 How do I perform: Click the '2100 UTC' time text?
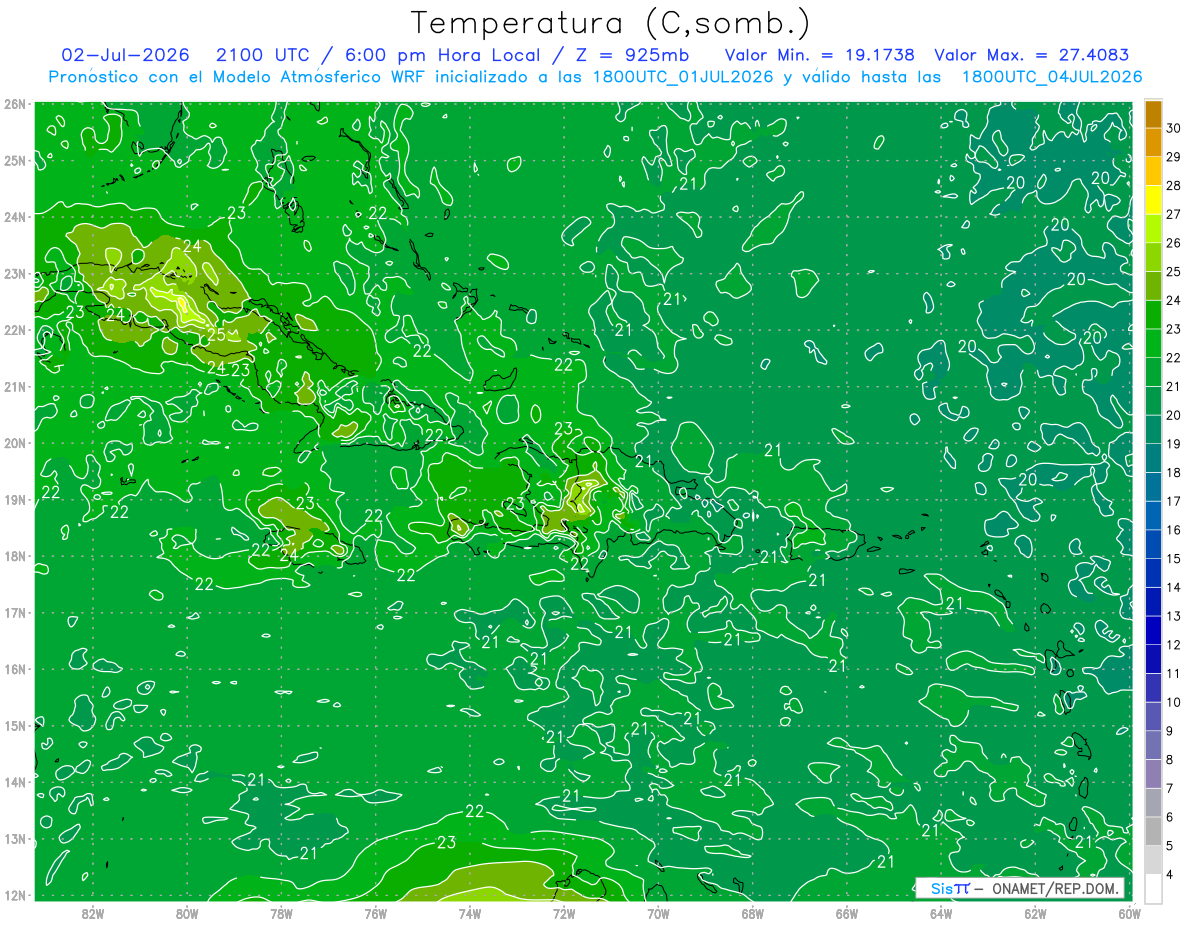[263, 55]
